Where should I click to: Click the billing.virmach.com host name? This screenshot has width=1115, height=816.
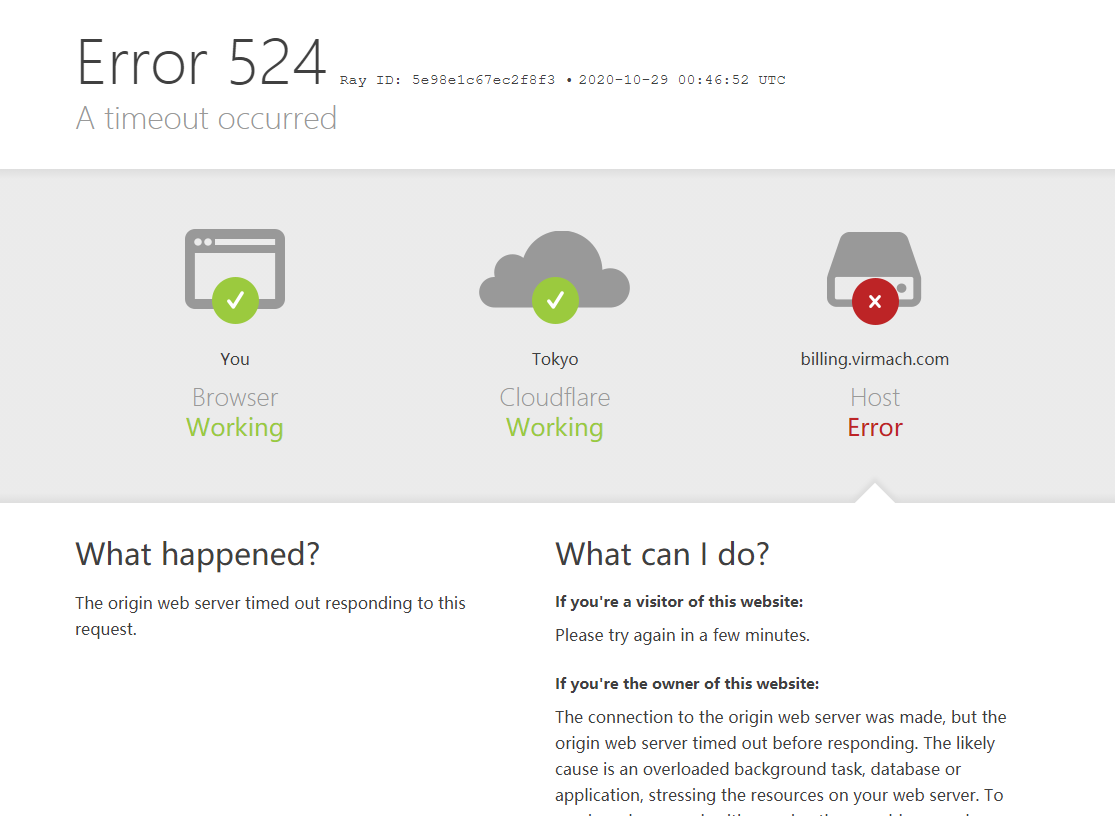(x=875, y=359)
